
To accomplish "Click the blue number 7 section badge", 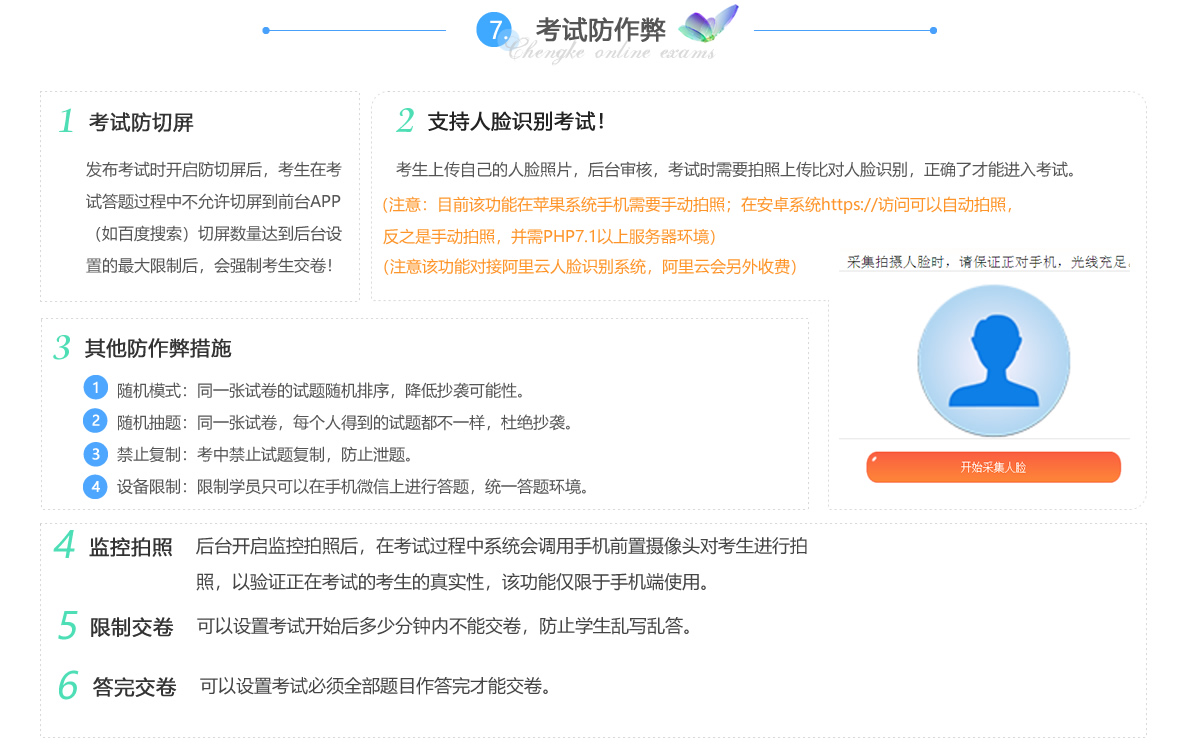I will 494,29.
